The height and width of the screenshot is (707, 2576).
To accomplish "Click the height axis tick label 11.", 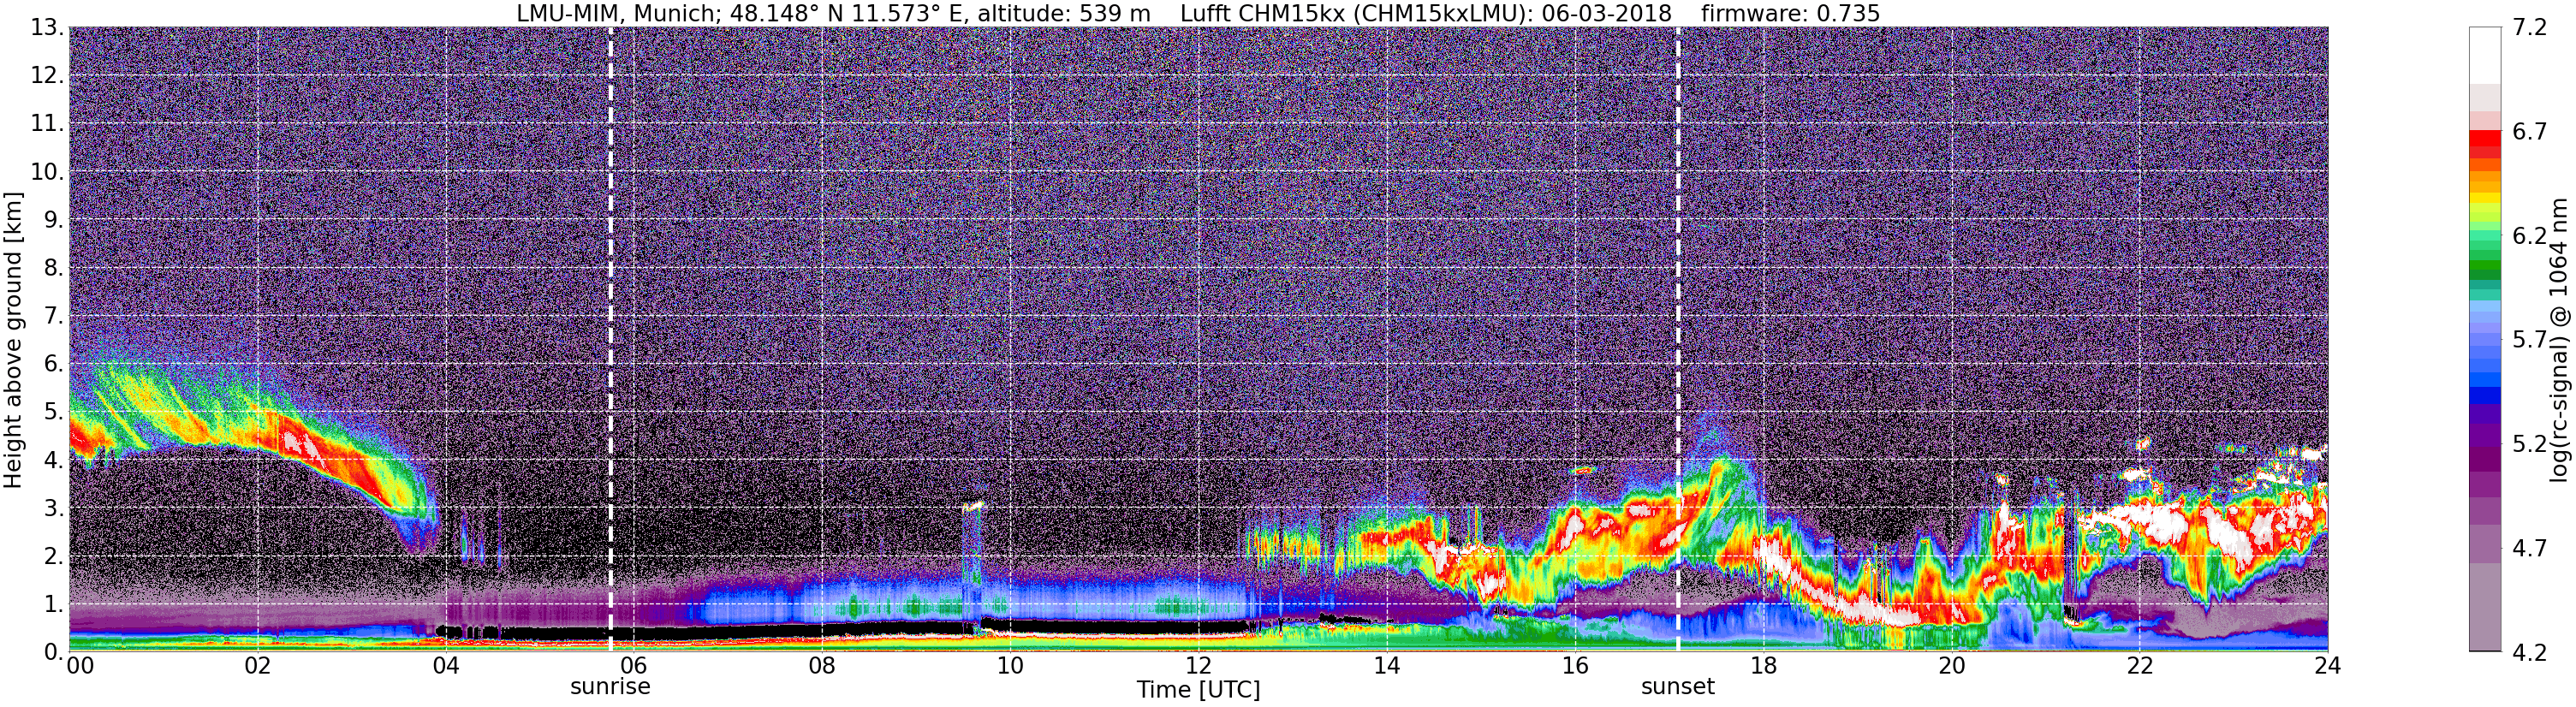I will tap(47, 124).
